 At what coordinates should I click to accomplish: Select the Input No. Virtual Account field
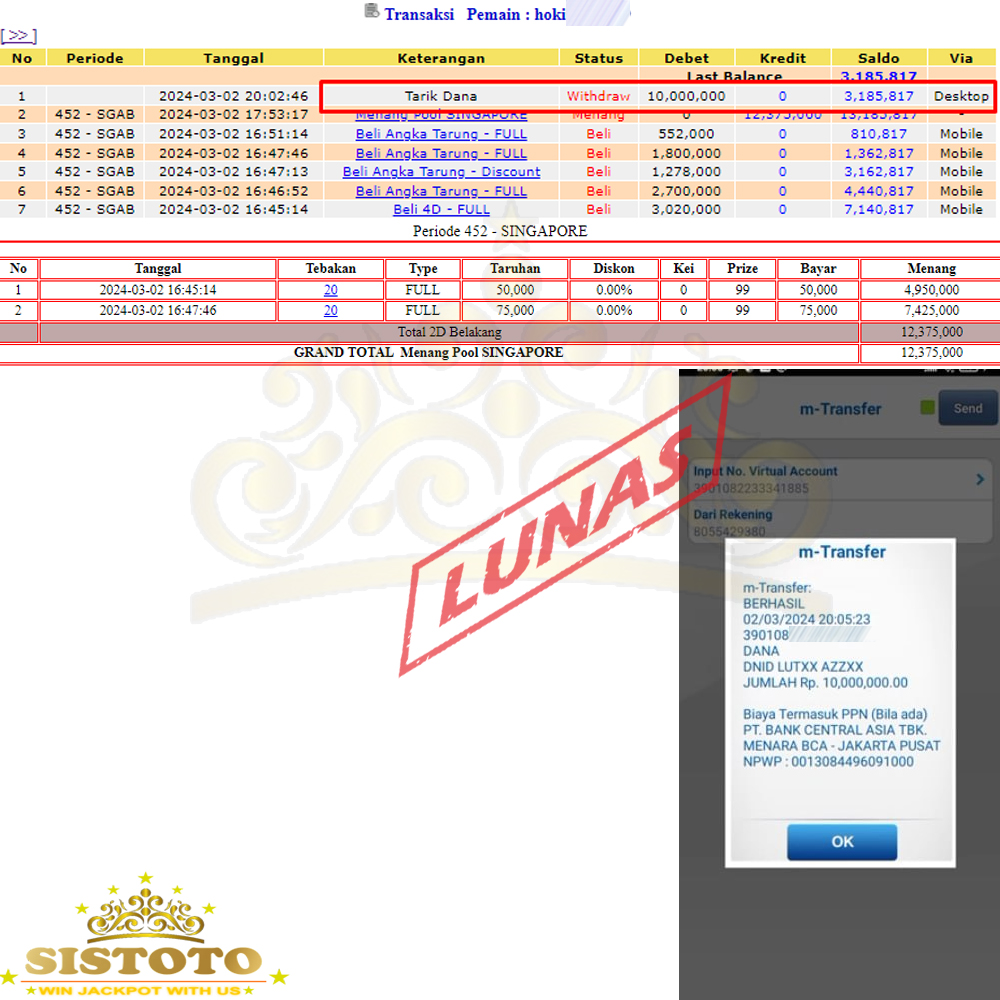[x=830, y=480]
